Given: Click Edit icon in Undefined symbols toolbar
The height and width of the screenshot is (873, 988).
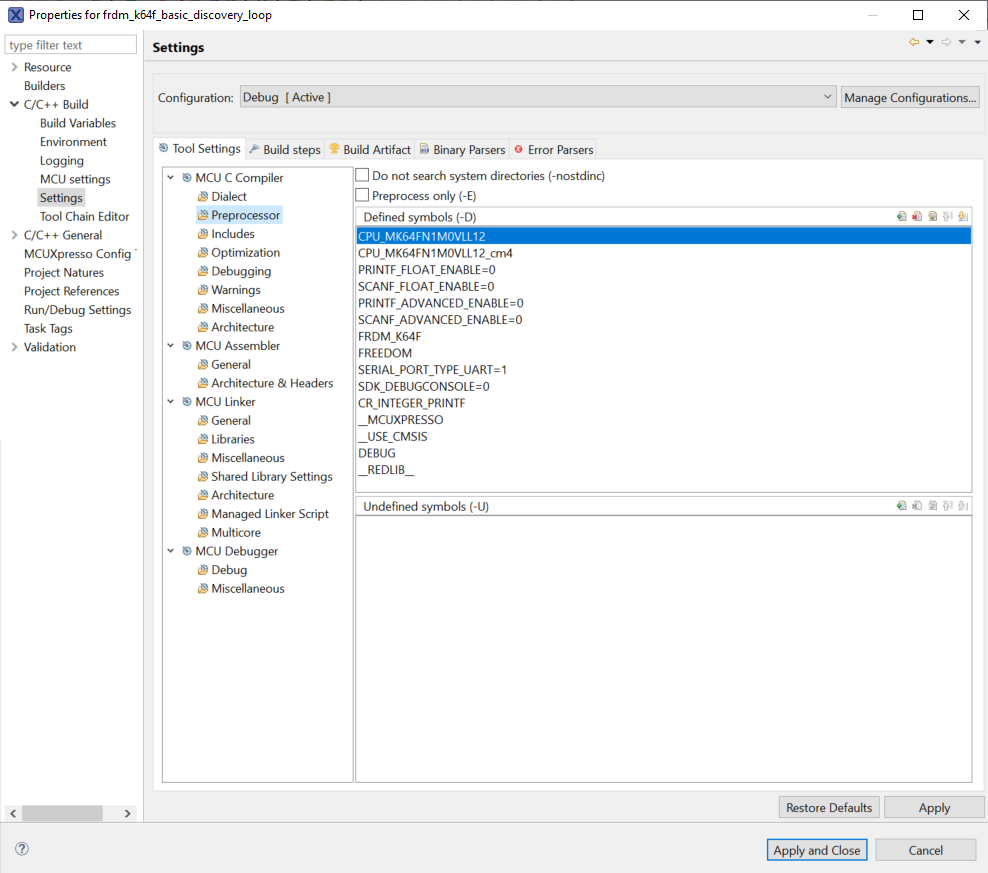Looking at the screenshot, I should 933,506.
